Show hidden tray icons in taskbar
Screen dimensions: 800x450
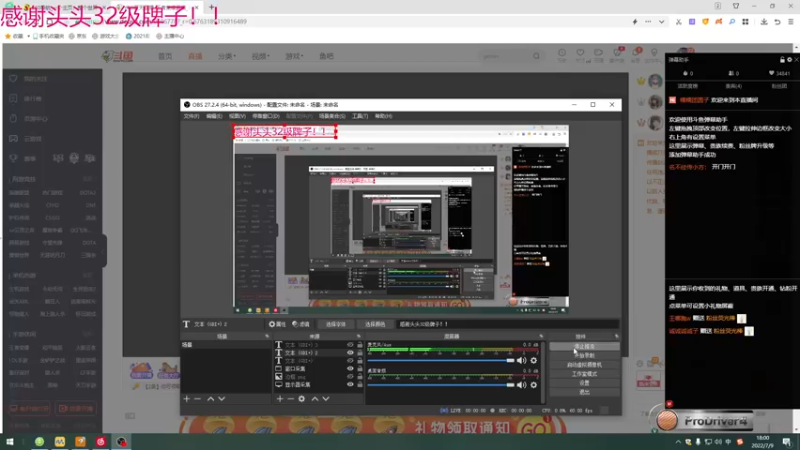point(678,442)
